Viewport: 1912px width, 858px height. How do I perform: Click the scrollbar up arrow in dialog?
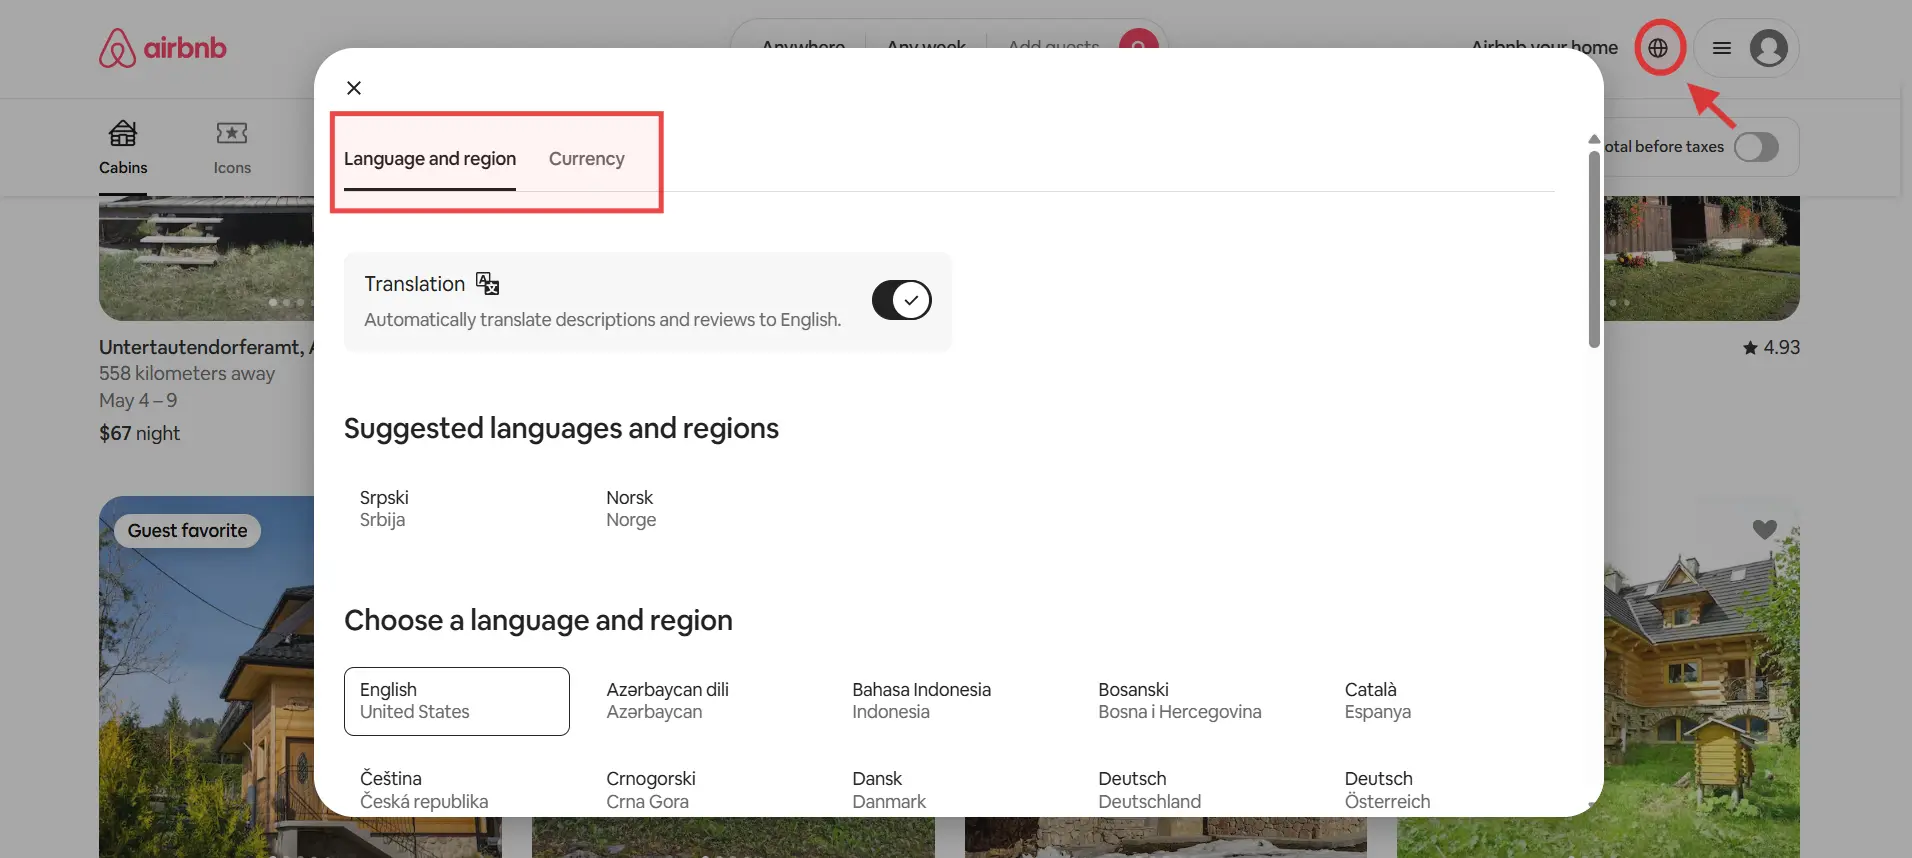tap(1594, 139)
